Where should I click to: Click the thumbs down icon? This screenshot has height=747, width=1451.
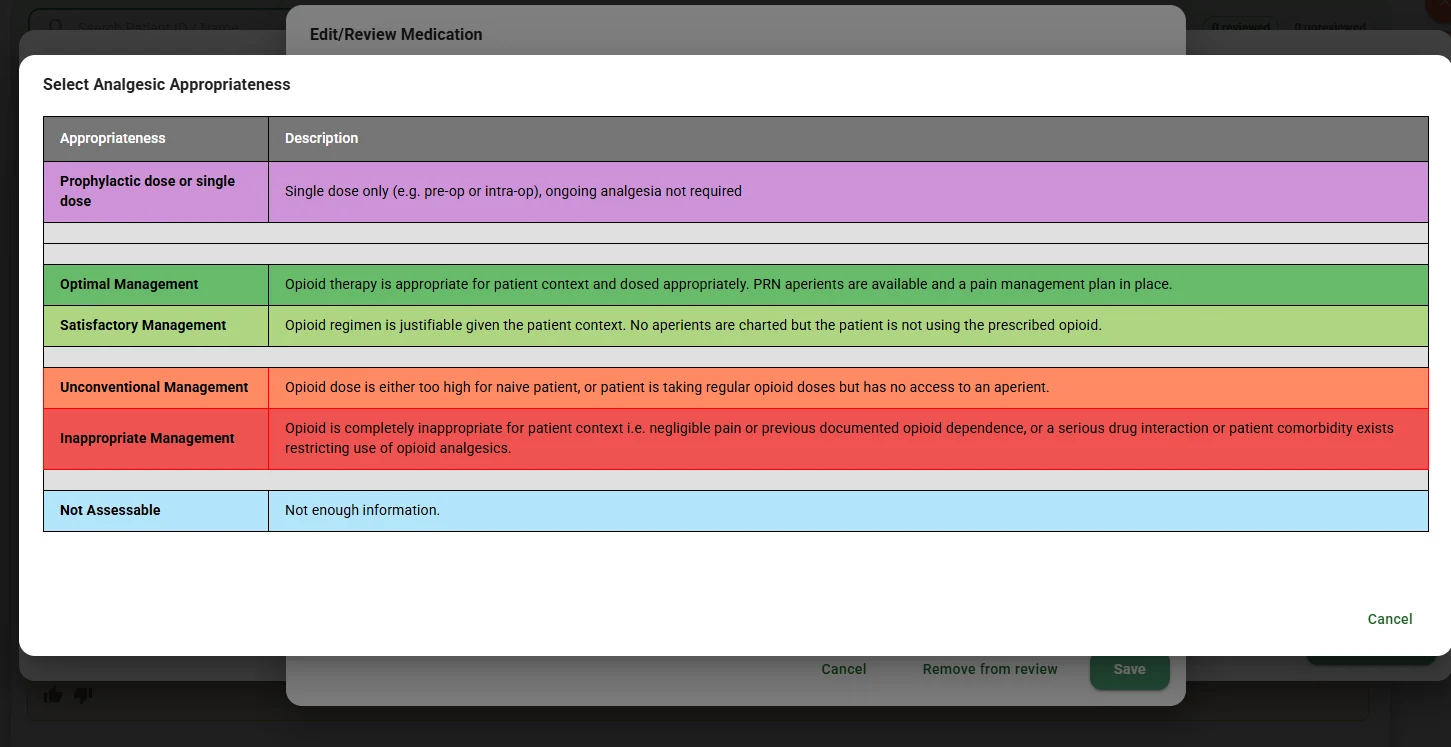click(84, 695)
